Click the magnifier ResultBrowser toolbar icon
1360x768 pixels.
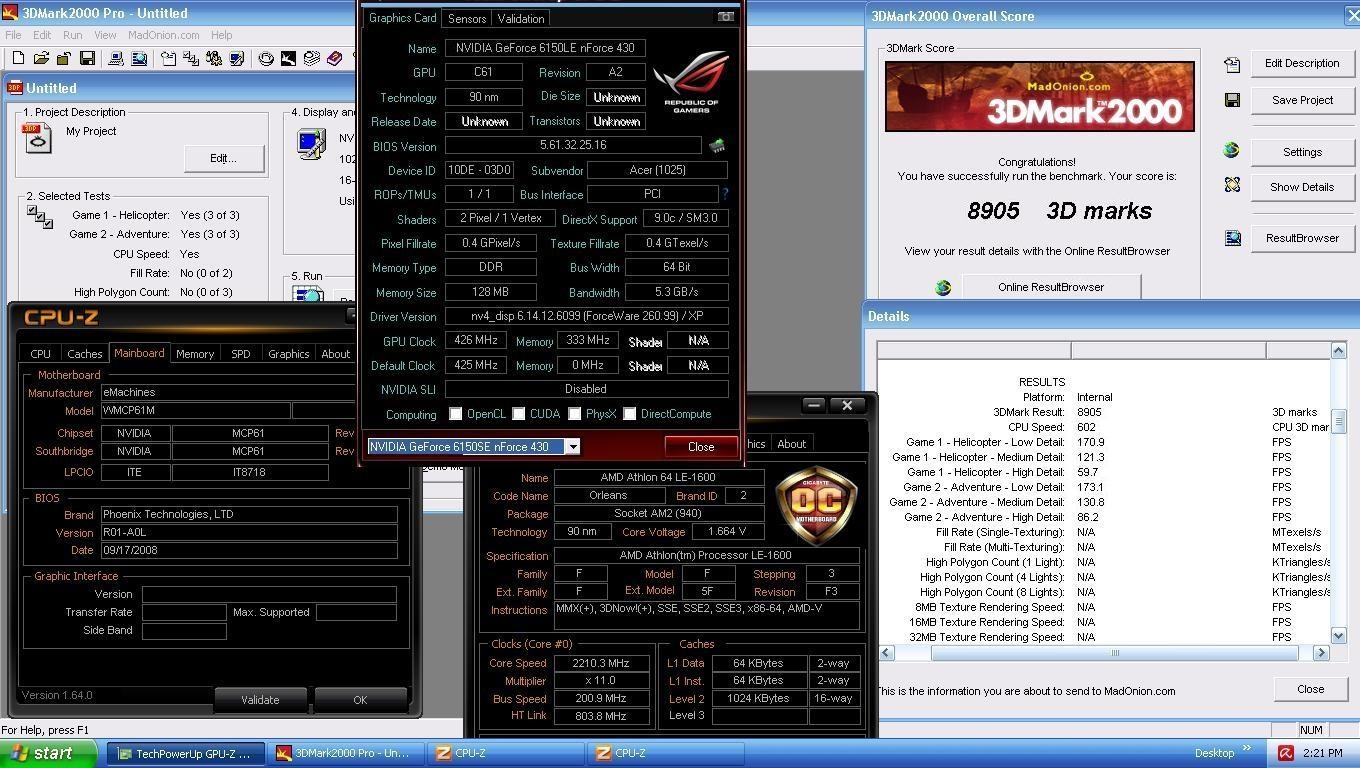(139, 59)
